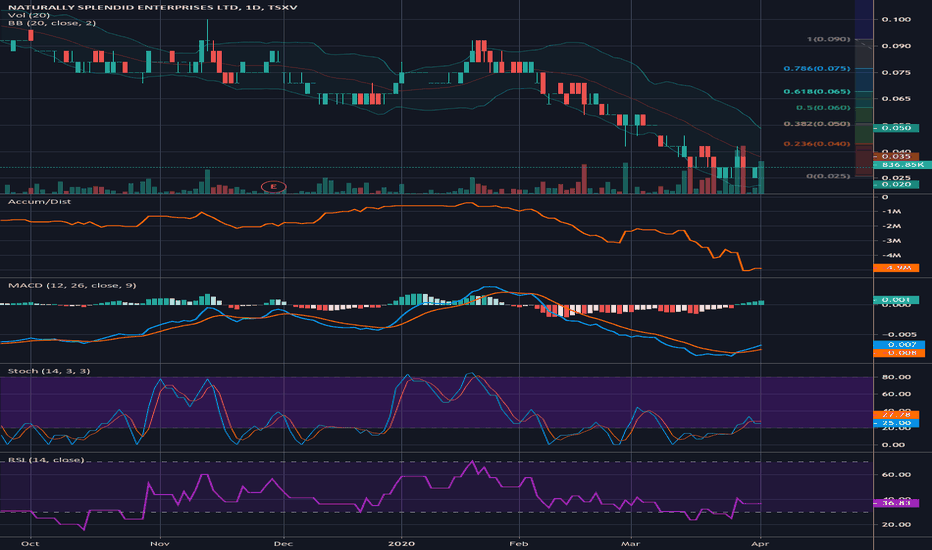This screenshot has width=932, height=550.
Task: Click the Mar label on the time axis
Action: [631, 543]
